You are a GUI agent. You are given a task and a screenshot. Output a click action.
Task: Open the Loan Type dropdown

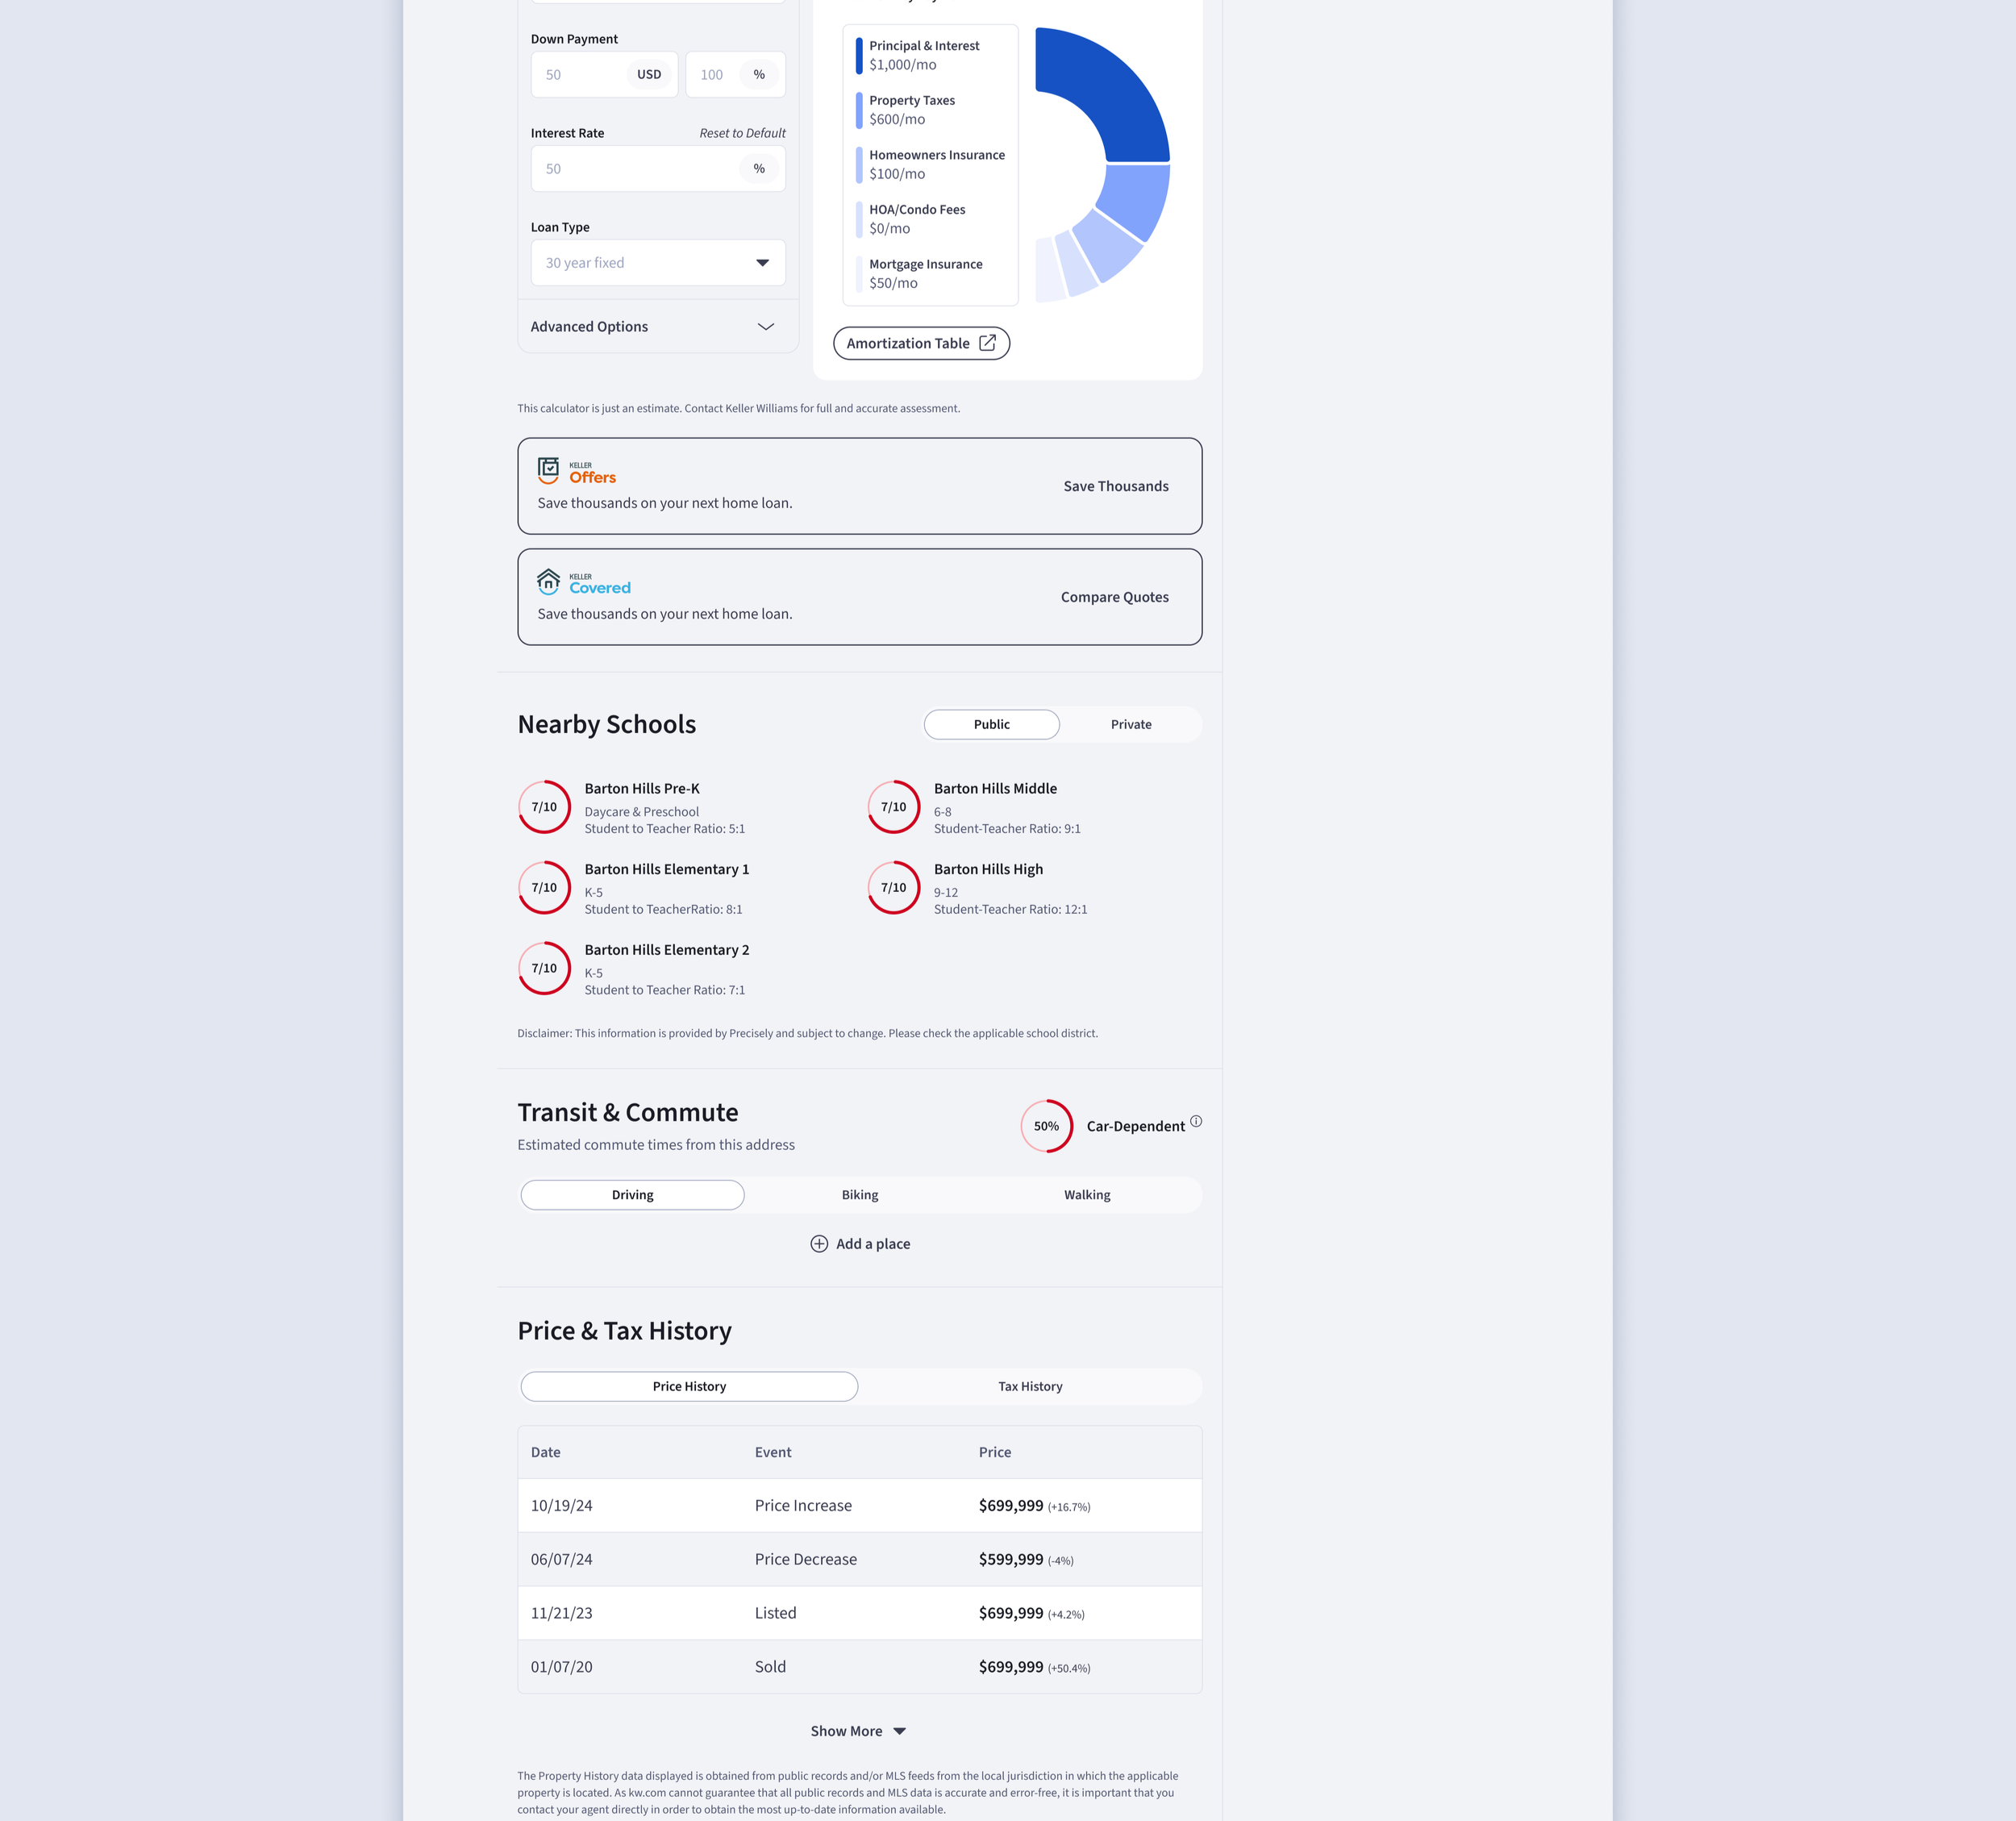(x=658, y=263)
